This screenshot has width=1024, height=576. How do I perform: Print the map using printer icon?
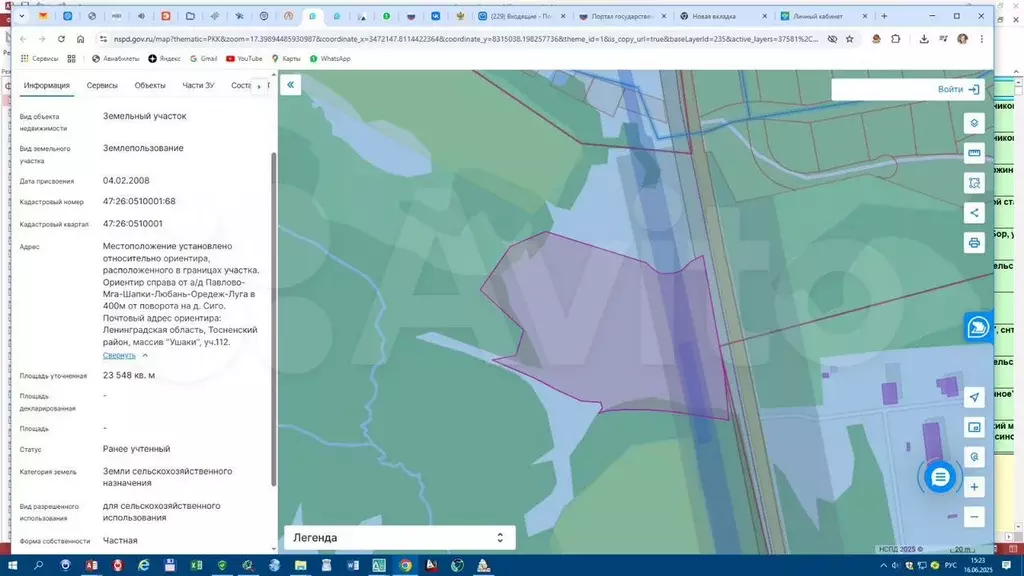click(x=974, y=243)
